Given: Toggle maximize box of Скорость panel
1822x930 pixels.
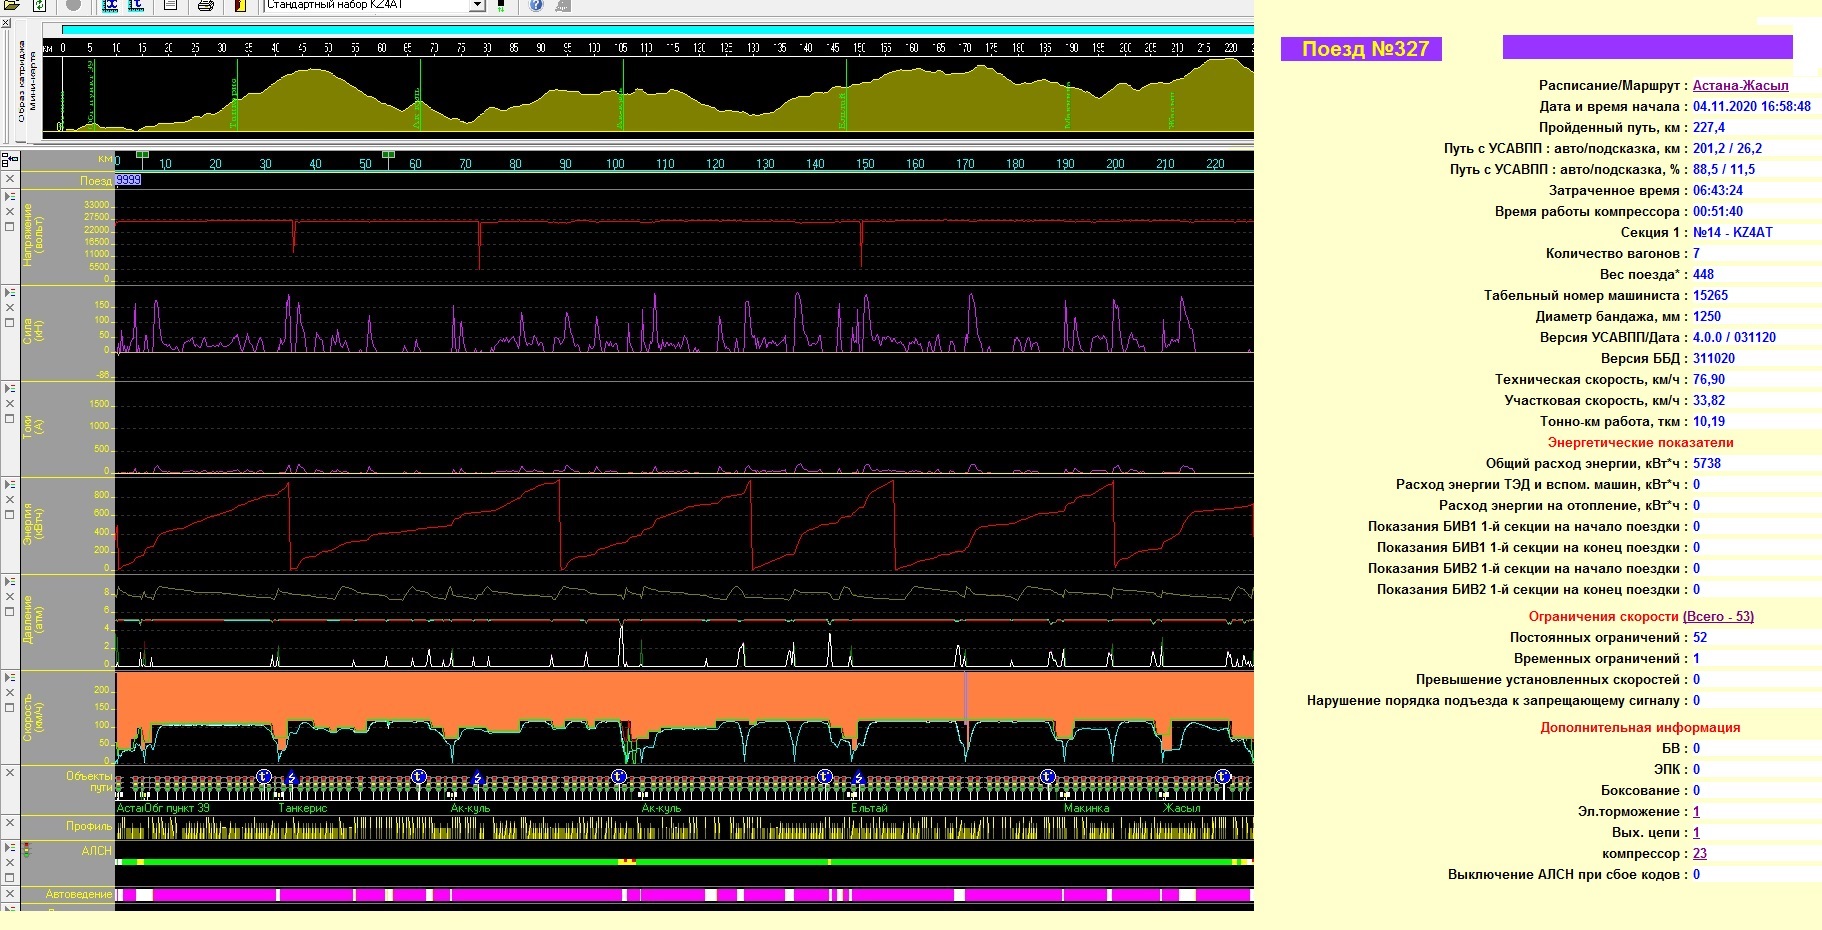Looking at the screenshot, I should 10,708.
